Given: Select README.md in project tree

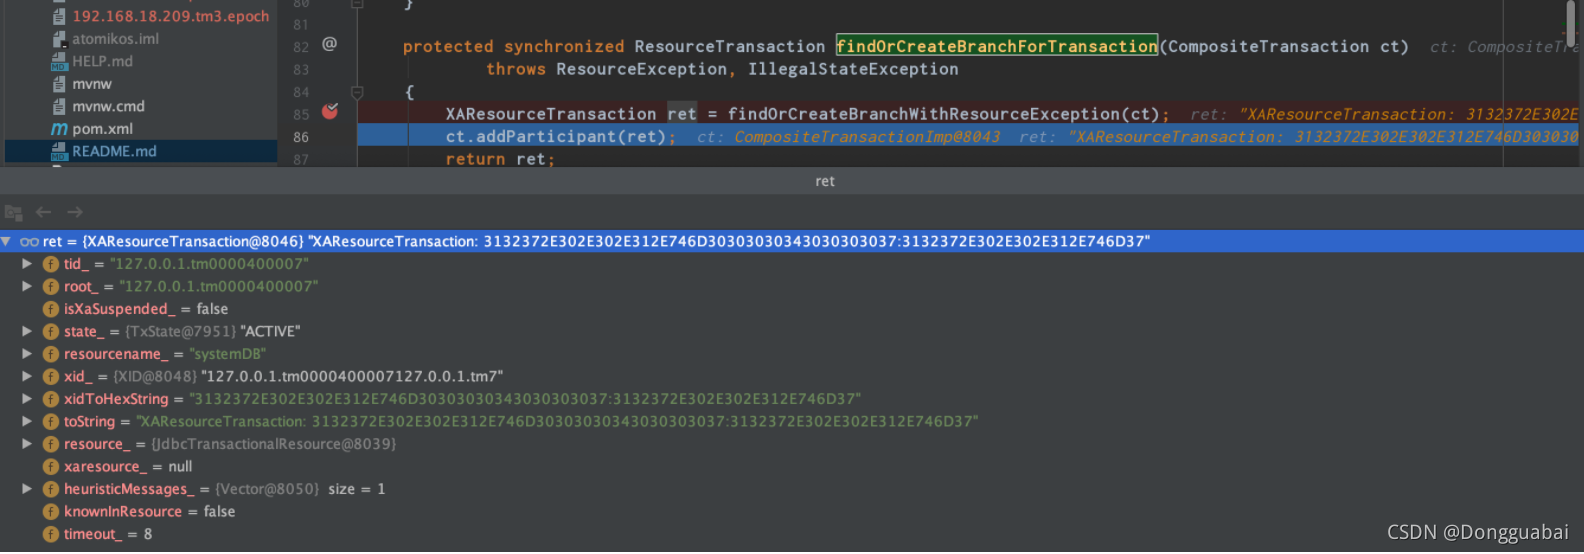Looking at the screenshot, I should 114,151.
